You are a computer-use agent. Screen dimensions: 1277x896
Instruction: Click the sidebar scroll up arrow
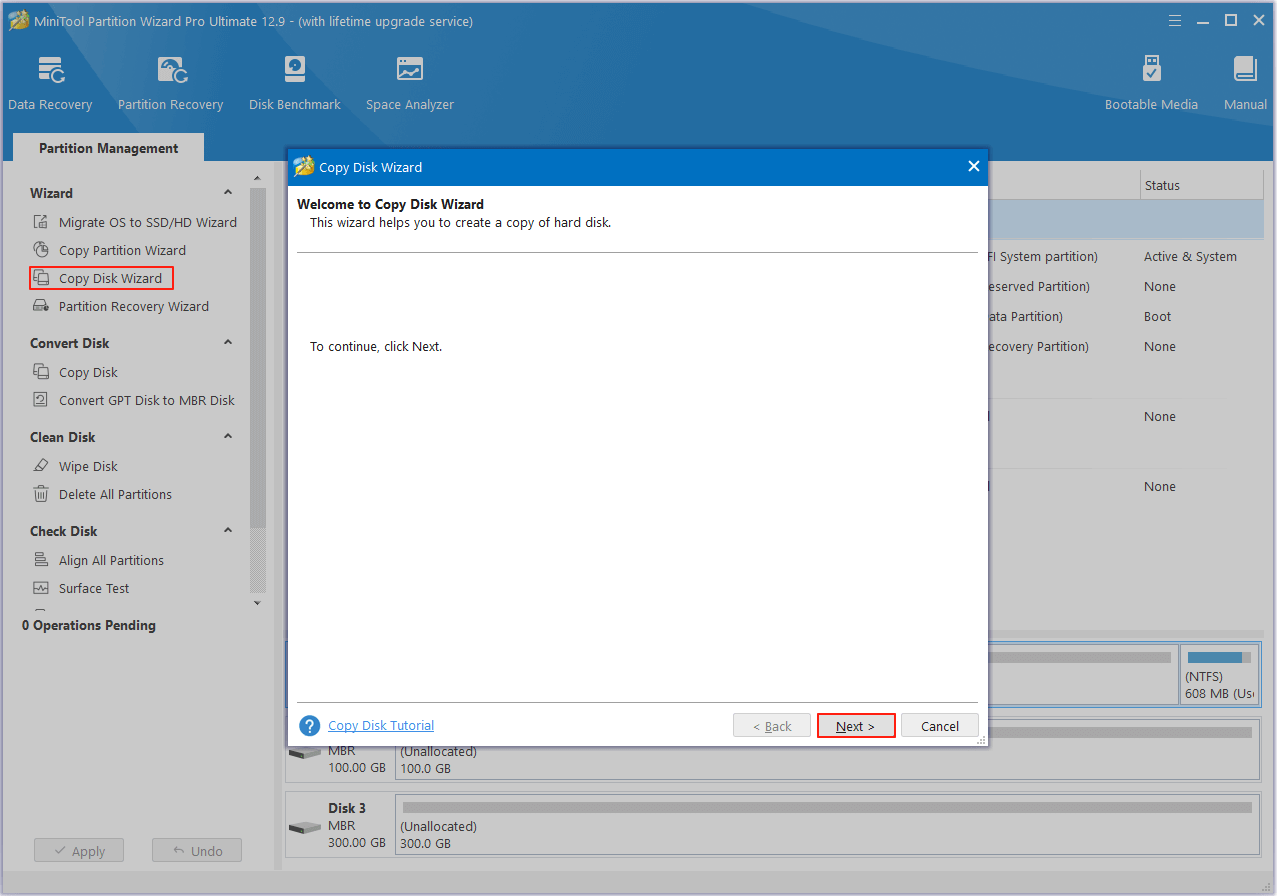[258, 179]
